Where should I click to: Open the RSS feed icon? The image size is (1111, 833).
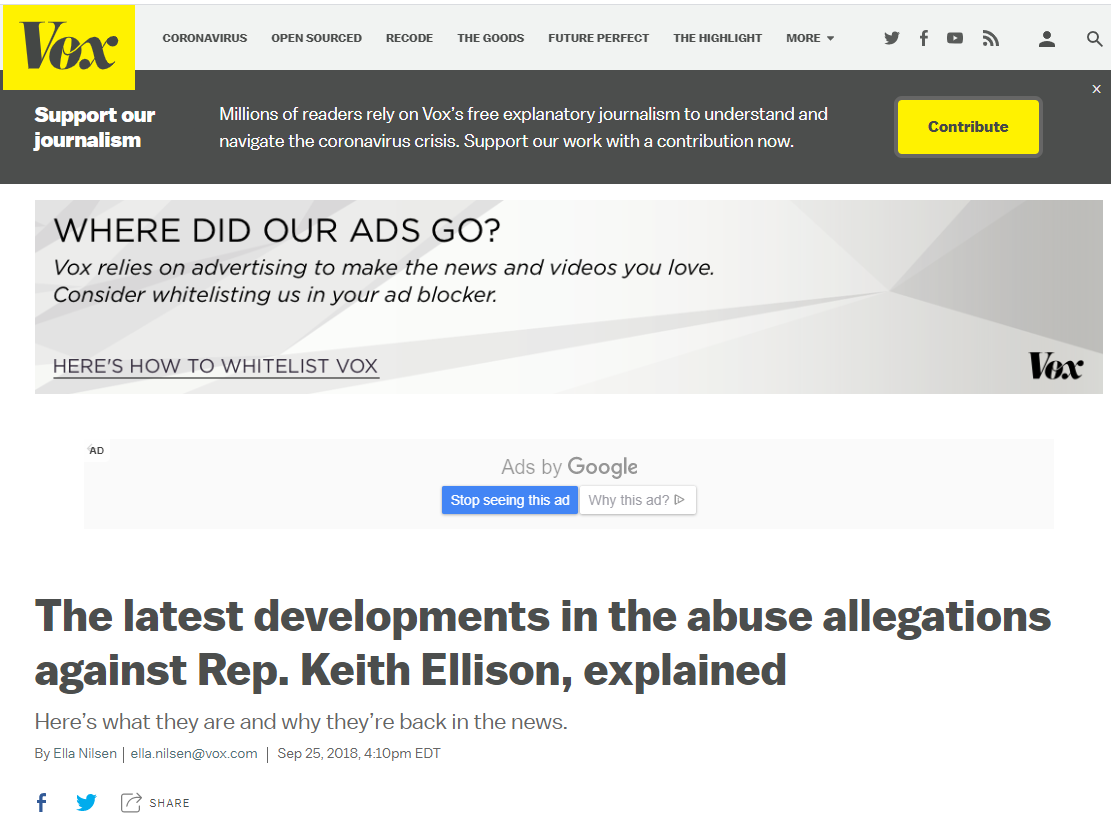[991, 38]
